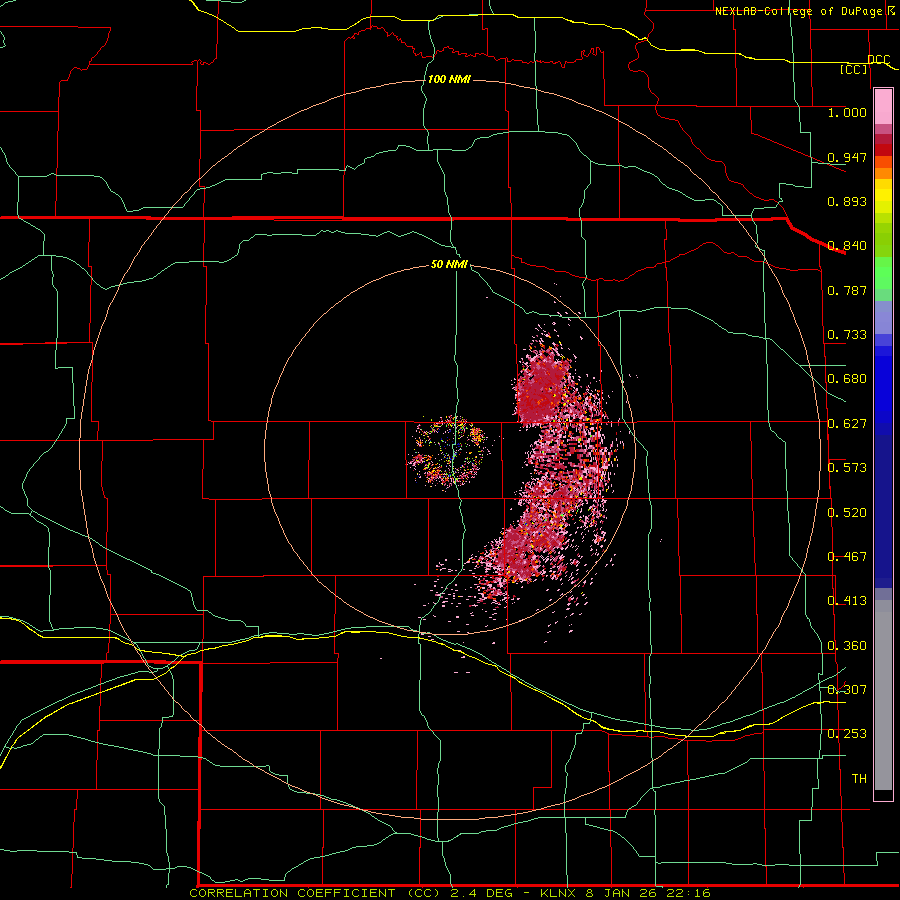Click the 0.840 color scale value
The height and width of the screenshot is (900, 900).
pos(847,246)
